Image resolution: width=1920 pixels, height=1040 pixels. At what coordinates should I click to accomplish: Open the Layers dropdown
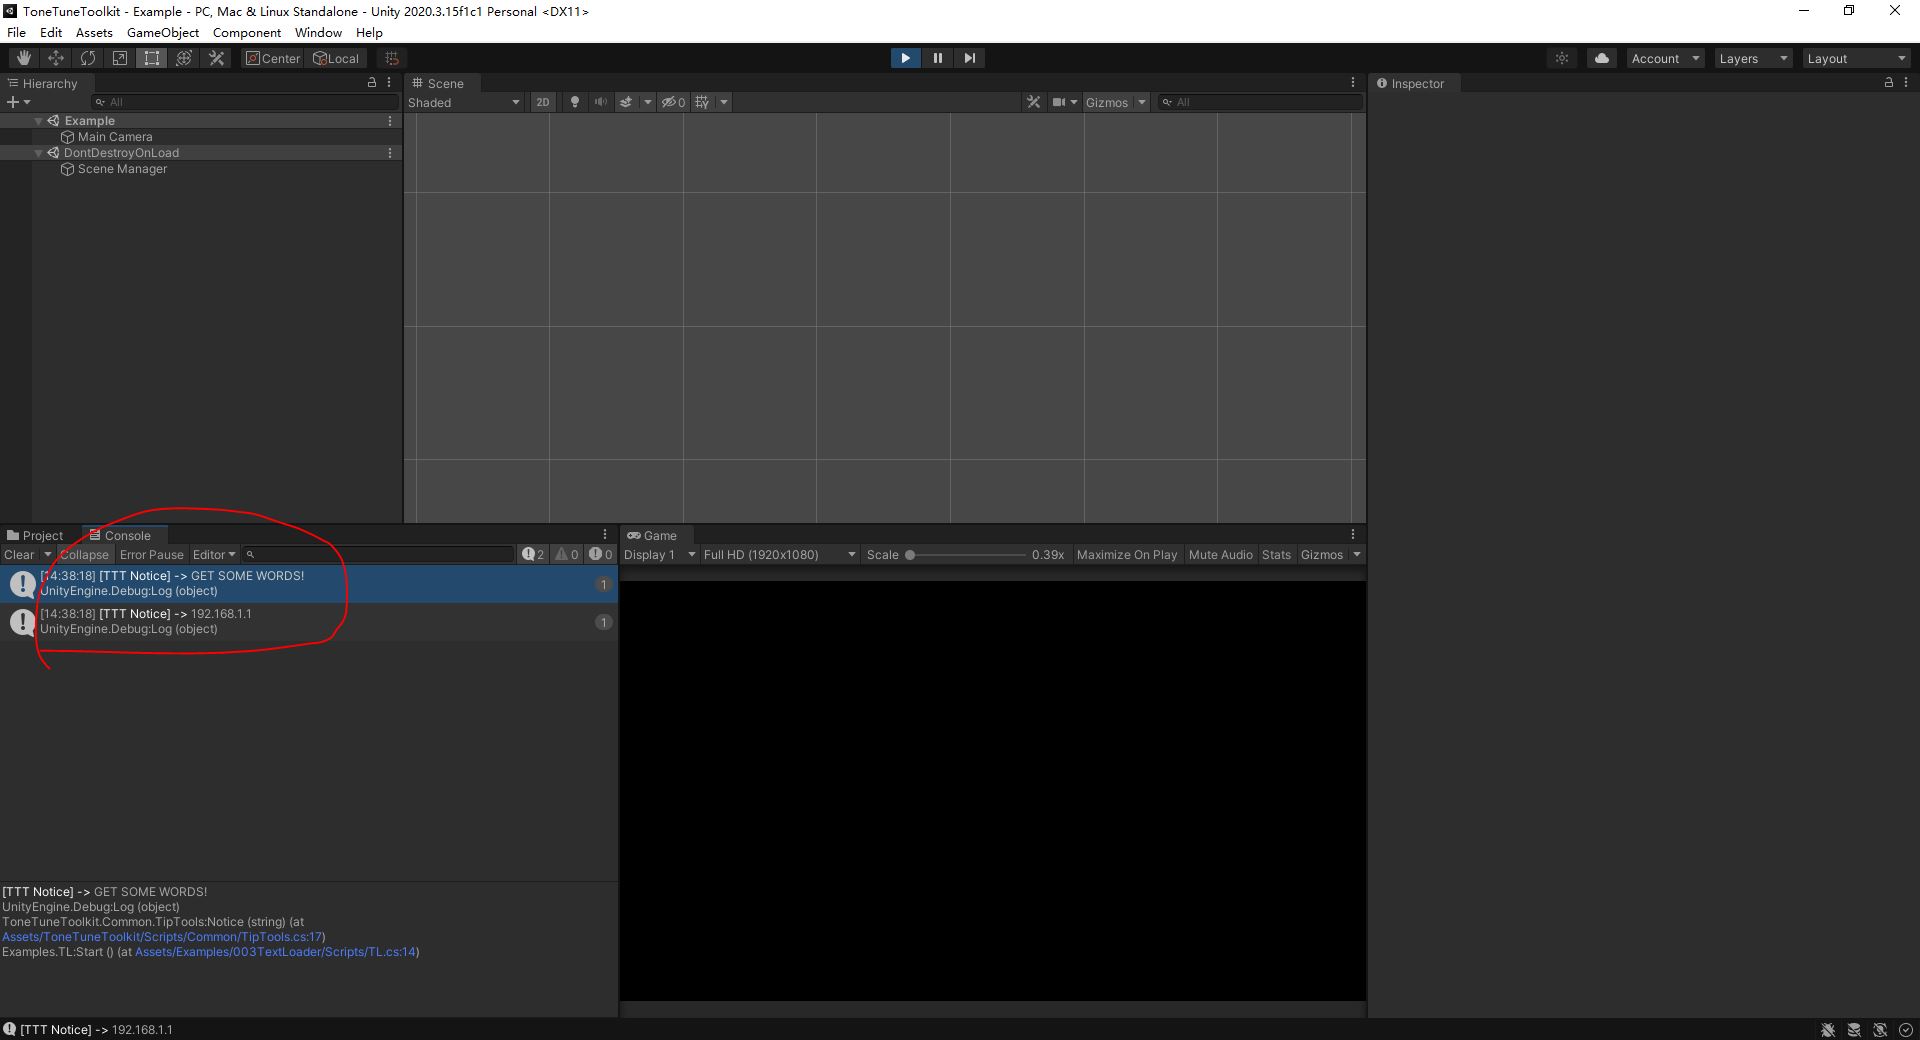[x=1753, y=58]
